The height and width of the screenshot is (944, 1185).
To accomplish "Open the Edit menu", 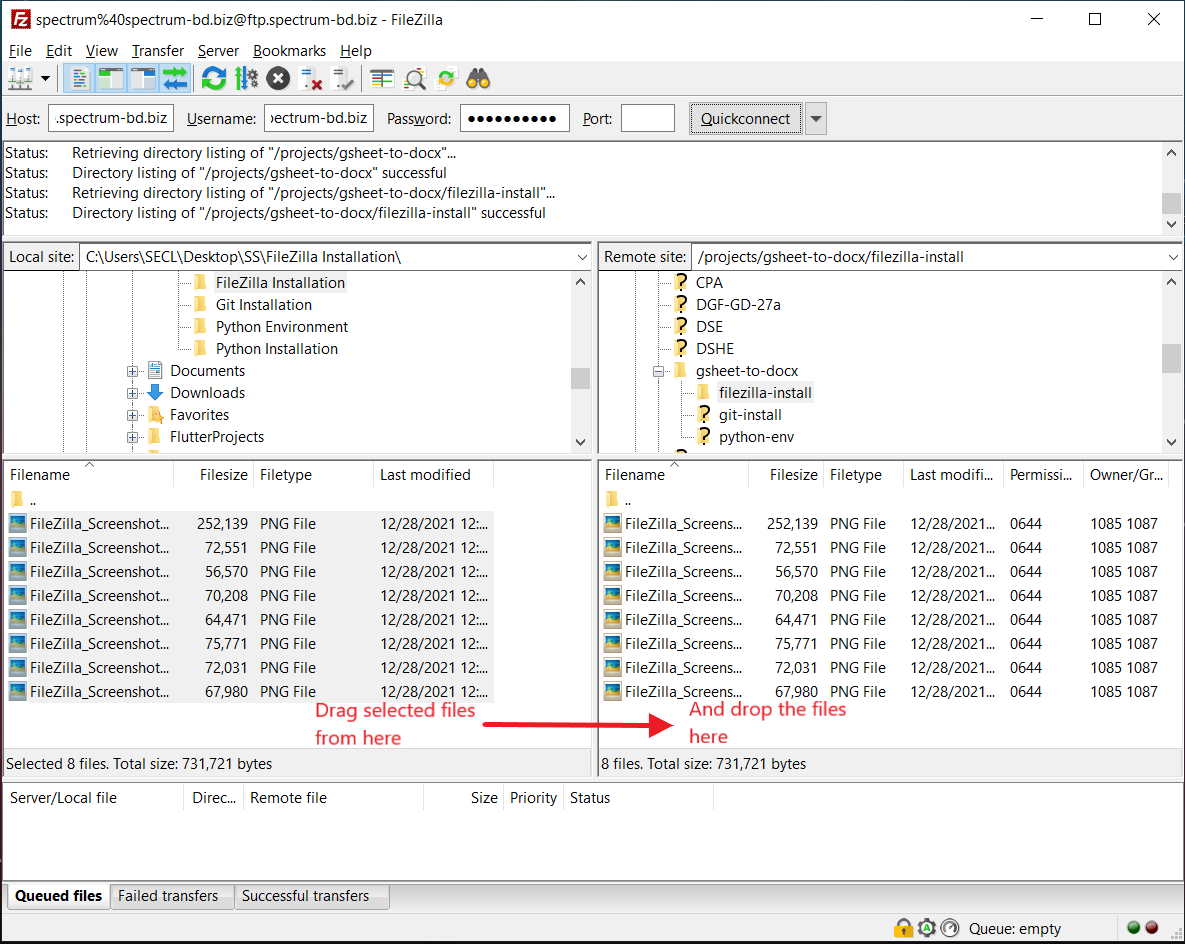I will click(x=59, y=51).
